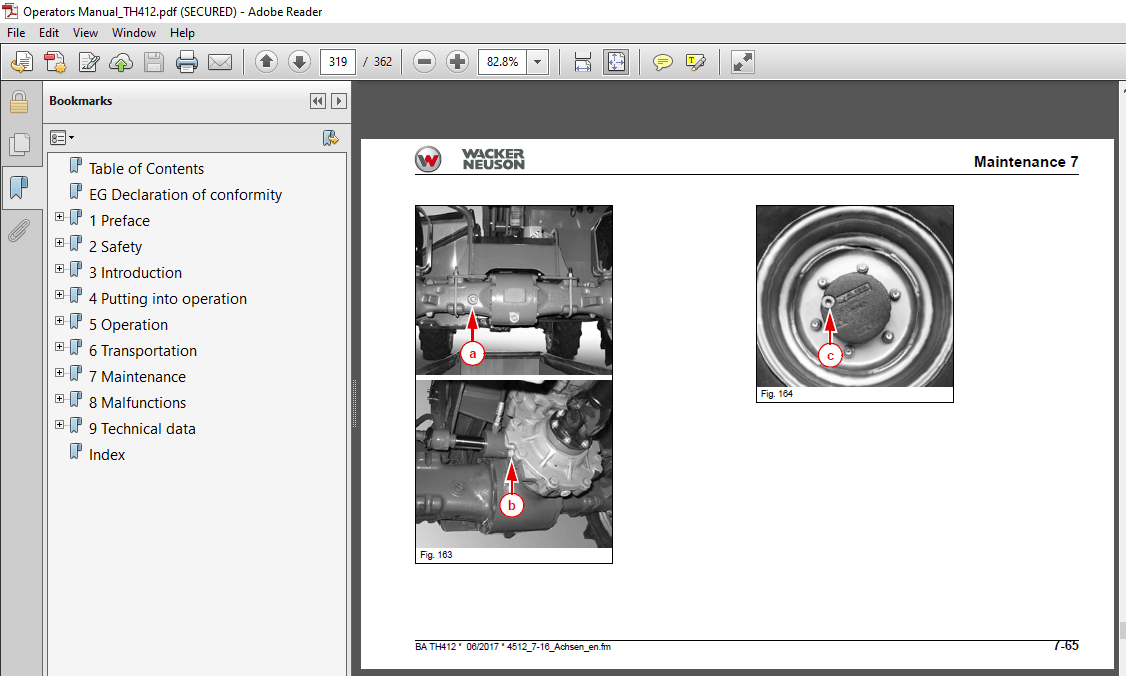Screen dimensions: 1126x676
Task: Open the Window menu
Action: (x=133, y=32)
